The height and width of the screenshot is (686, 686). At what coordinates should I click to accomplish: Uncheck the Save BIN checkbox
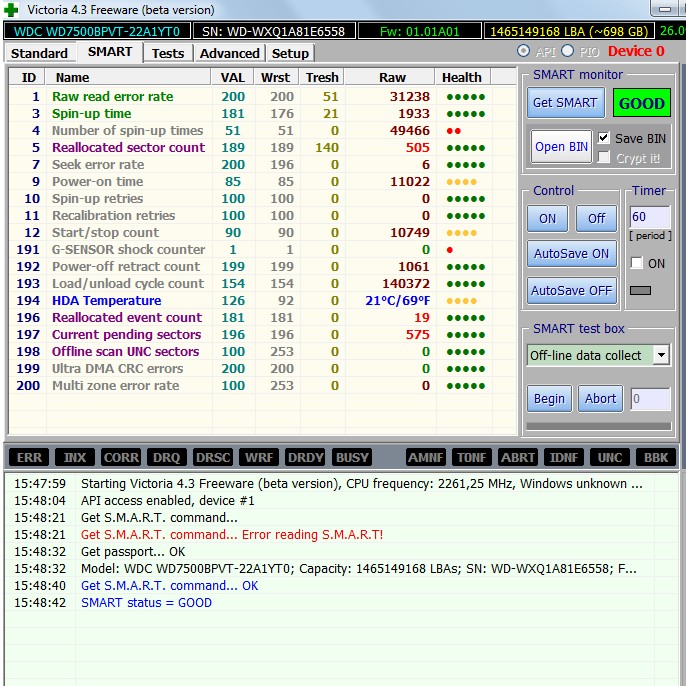(603, 138)
